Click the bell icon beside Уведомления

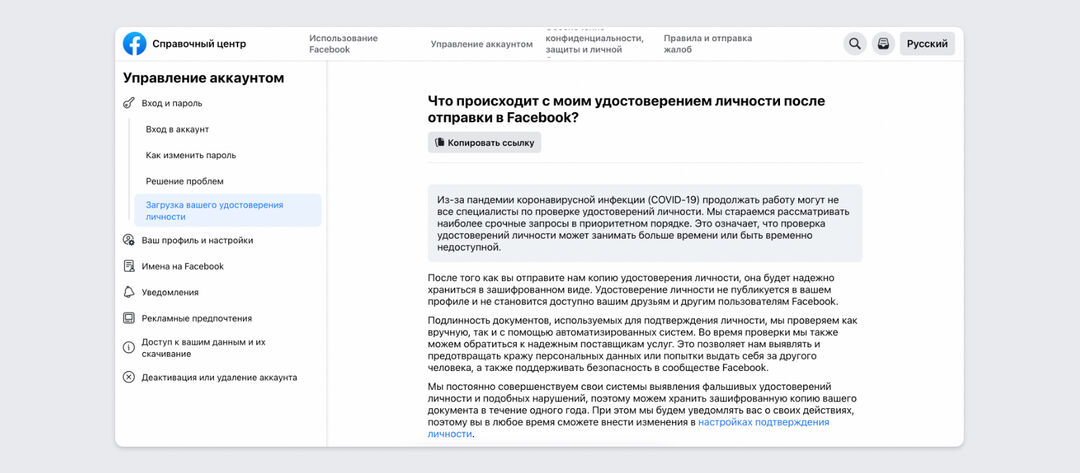[x=129, y=292]
